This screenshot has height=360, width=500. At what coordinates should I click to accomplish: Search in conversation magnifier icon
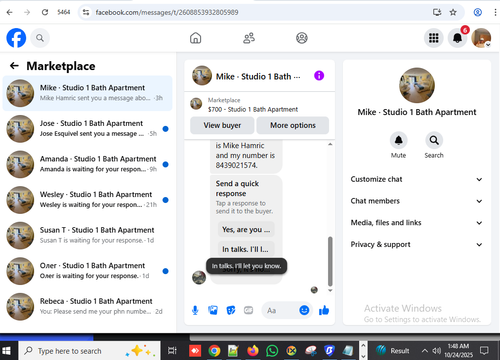pos(434,140)
